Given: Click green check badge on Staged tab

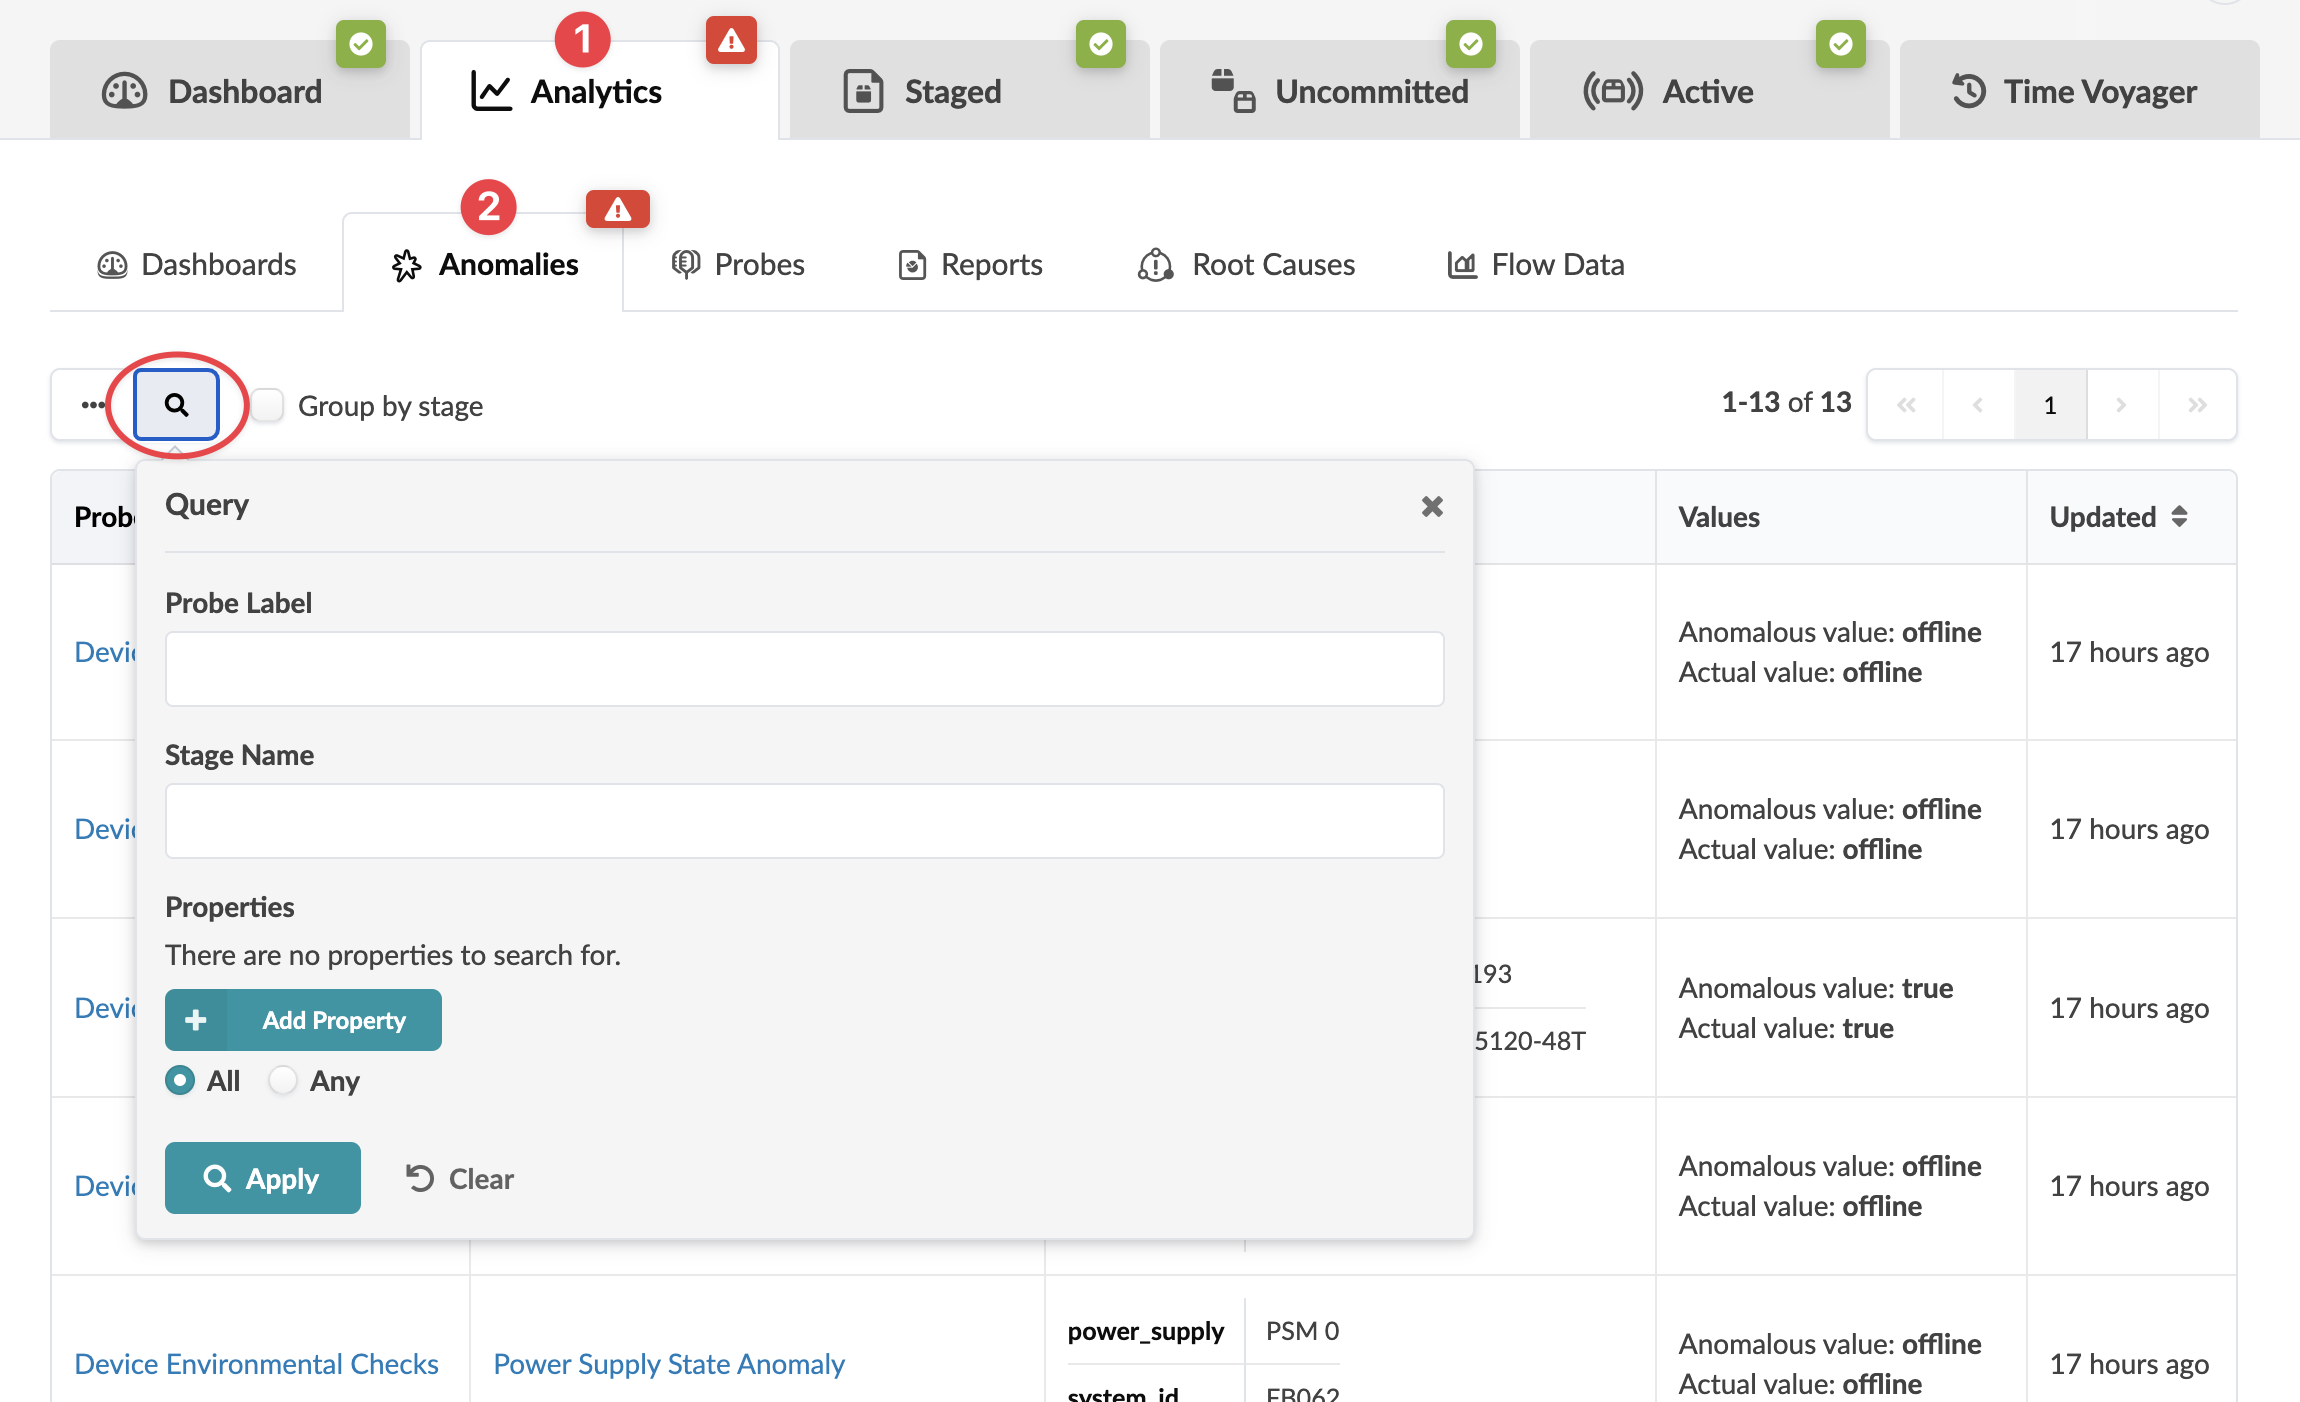Looking at the screenshot, I should pyautogui.click(x=1100, y=44).
